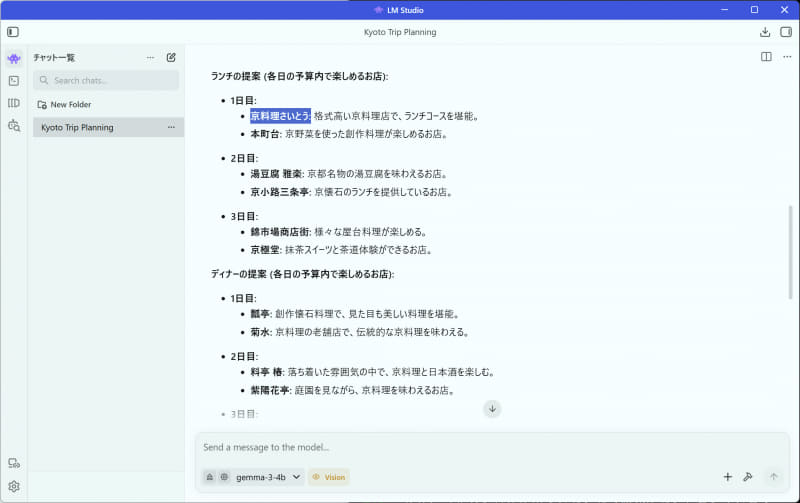The image size is (800, 503).
Task: Click the ランチの提案 heading
Action: click(299, 77)
